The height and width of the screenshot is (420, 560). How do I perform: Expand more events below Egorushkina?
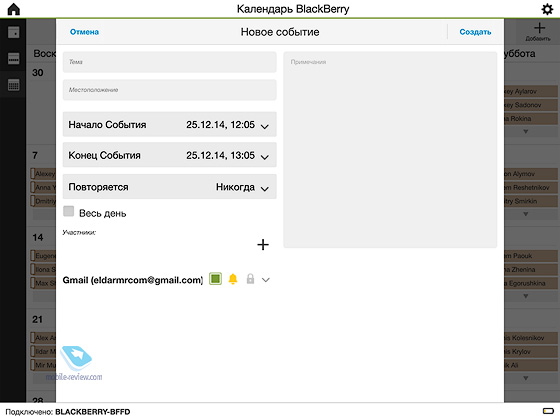[525, 296]
